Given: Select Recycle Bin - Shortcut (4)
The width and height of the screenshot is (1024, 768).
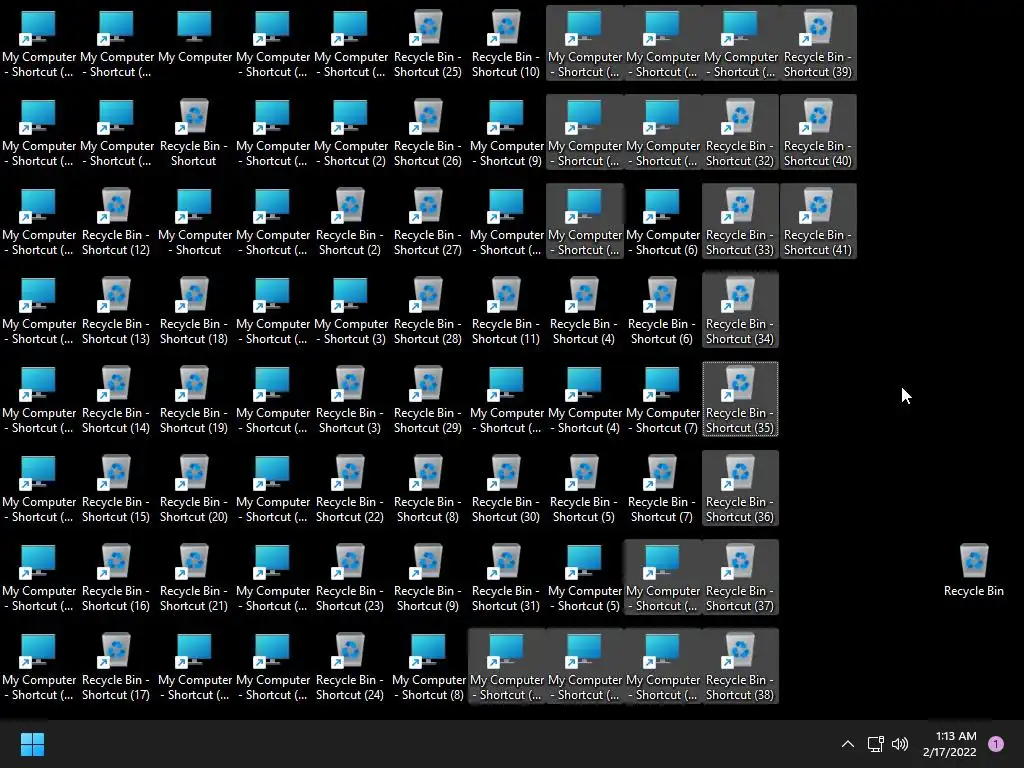Looking at the screenshot, I should (x=584, y=311).
